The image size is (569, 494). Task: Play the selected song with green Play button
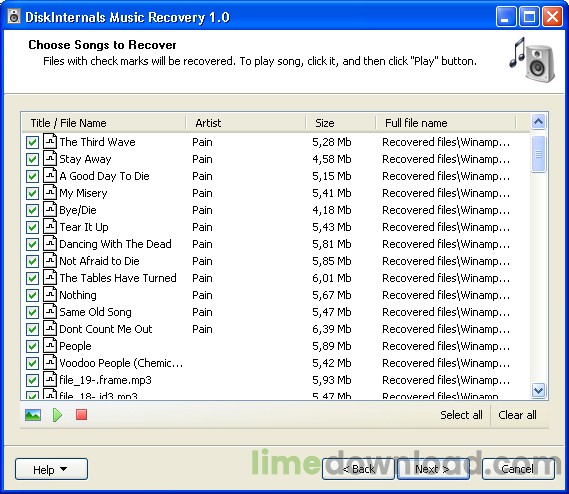(57, 415)
